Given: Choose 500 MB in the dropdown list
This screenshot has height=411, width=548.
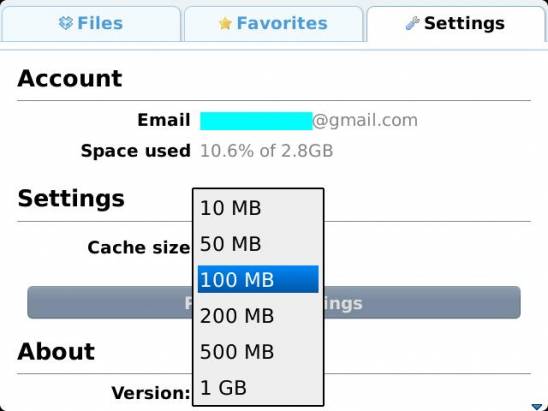Looking at the screenshot, I should 258,352.
